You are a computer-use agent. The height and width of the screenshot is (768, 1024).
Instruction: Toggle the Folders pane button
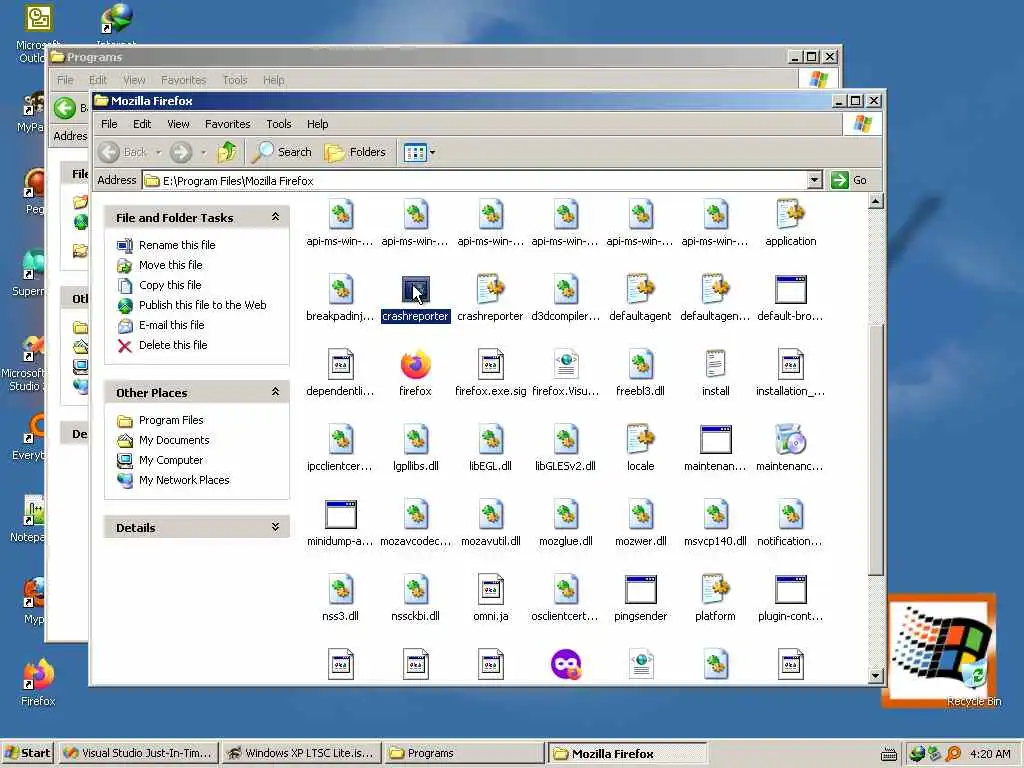tap(355, 152)
